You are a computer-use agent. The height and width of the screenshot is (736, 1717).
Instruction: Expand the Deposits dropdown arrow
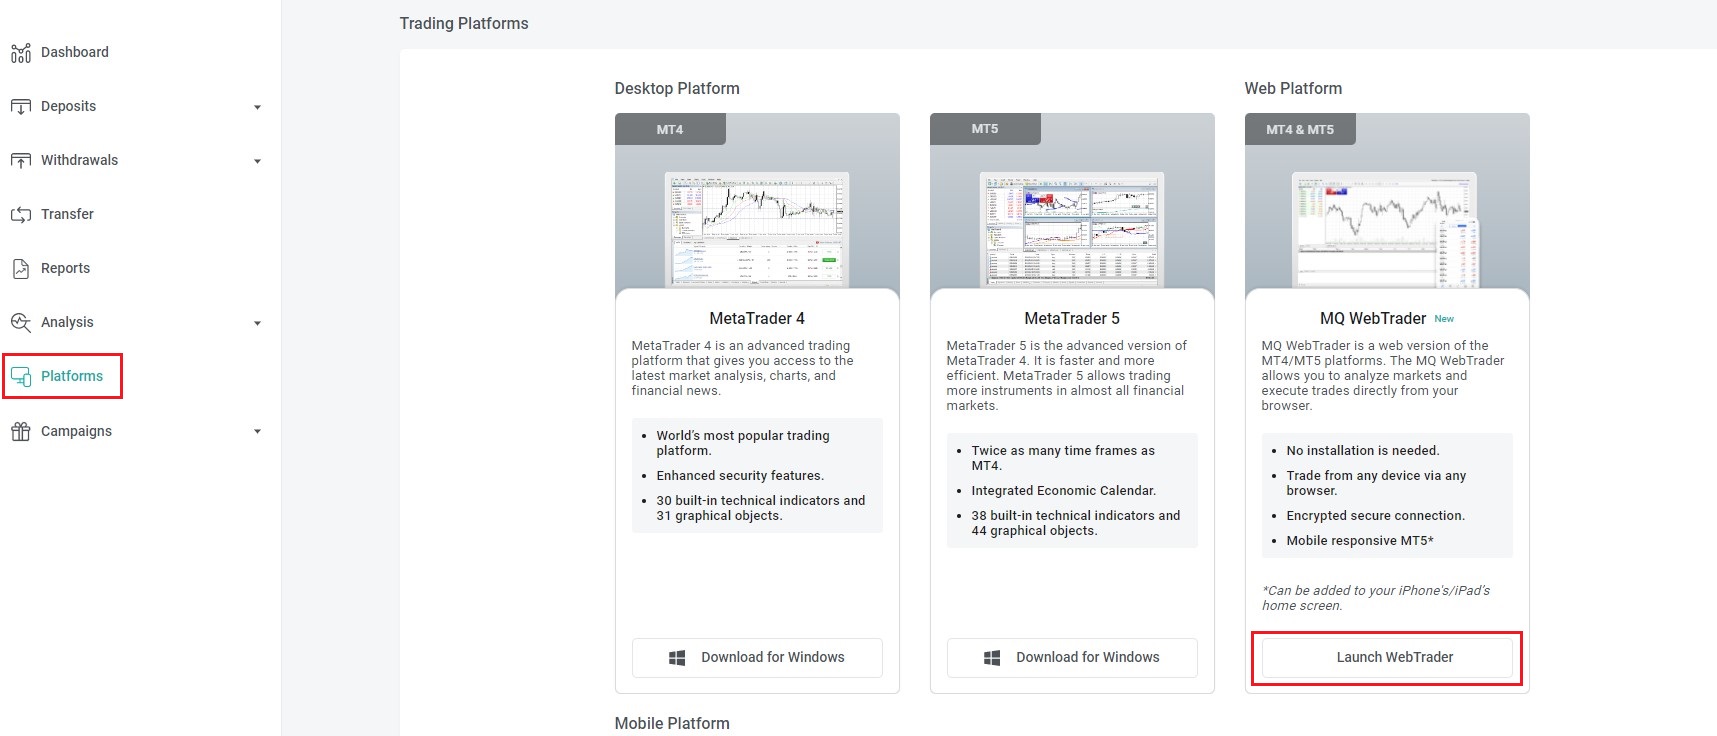tap(257, 107)
